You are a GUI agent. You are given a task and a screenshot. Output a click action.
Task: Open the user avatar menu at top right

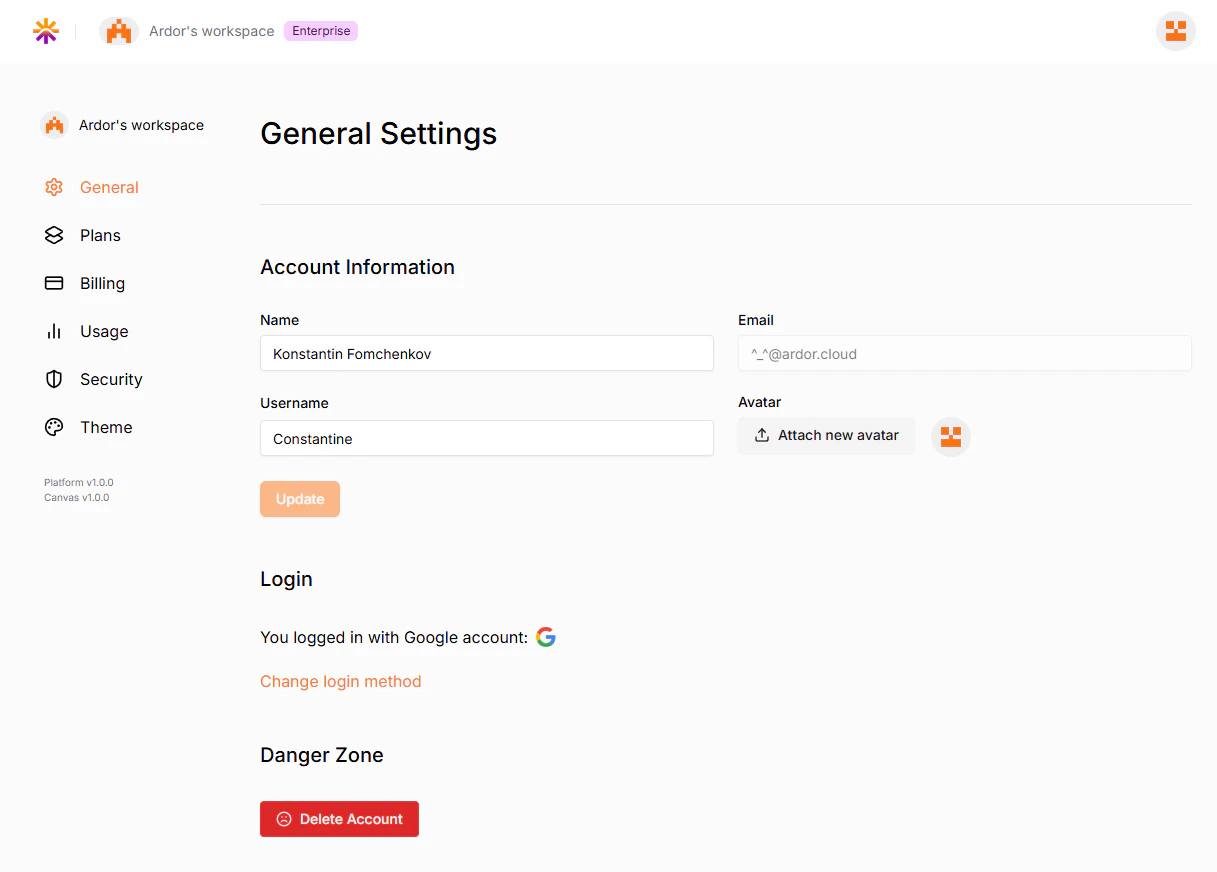coord(1176,31)
